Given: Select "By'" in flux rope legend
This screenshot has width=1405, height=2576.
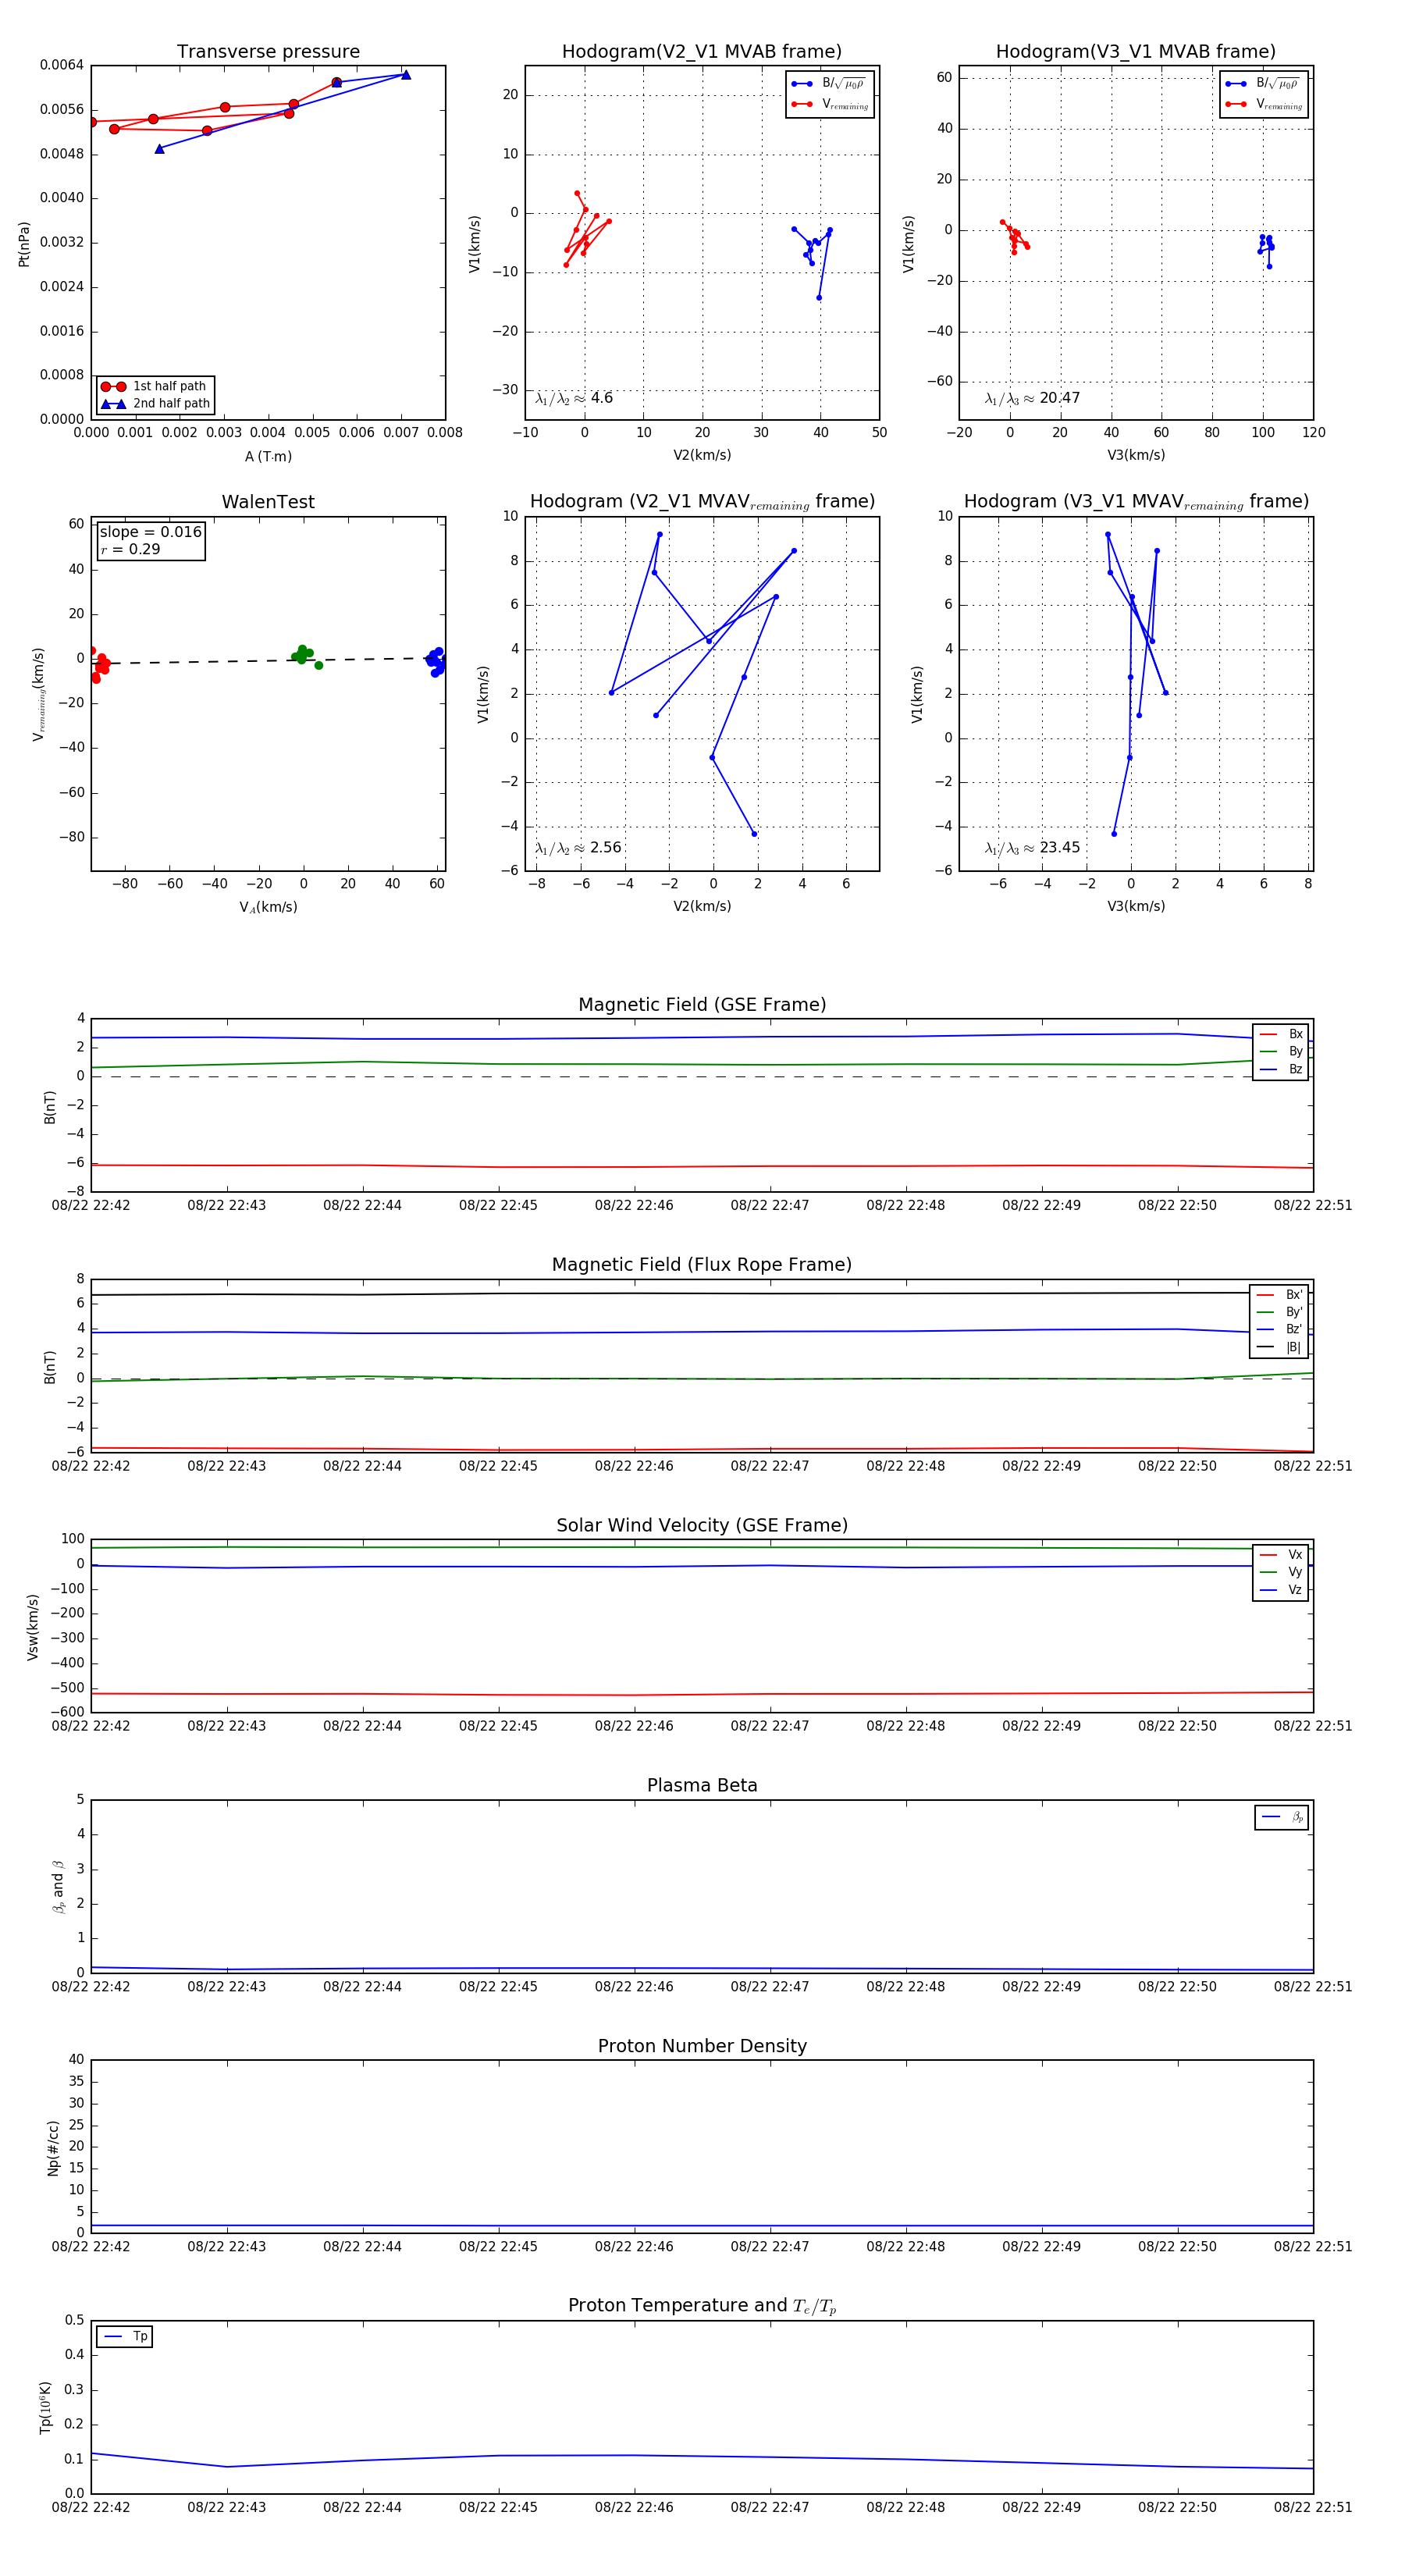Looking at the screenshot, I should click(x=1279, y=1312).
